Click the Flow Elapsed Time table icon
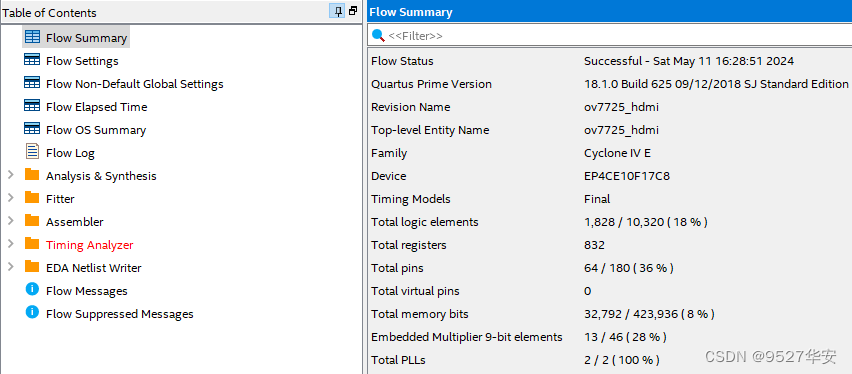 click(32, 105)
